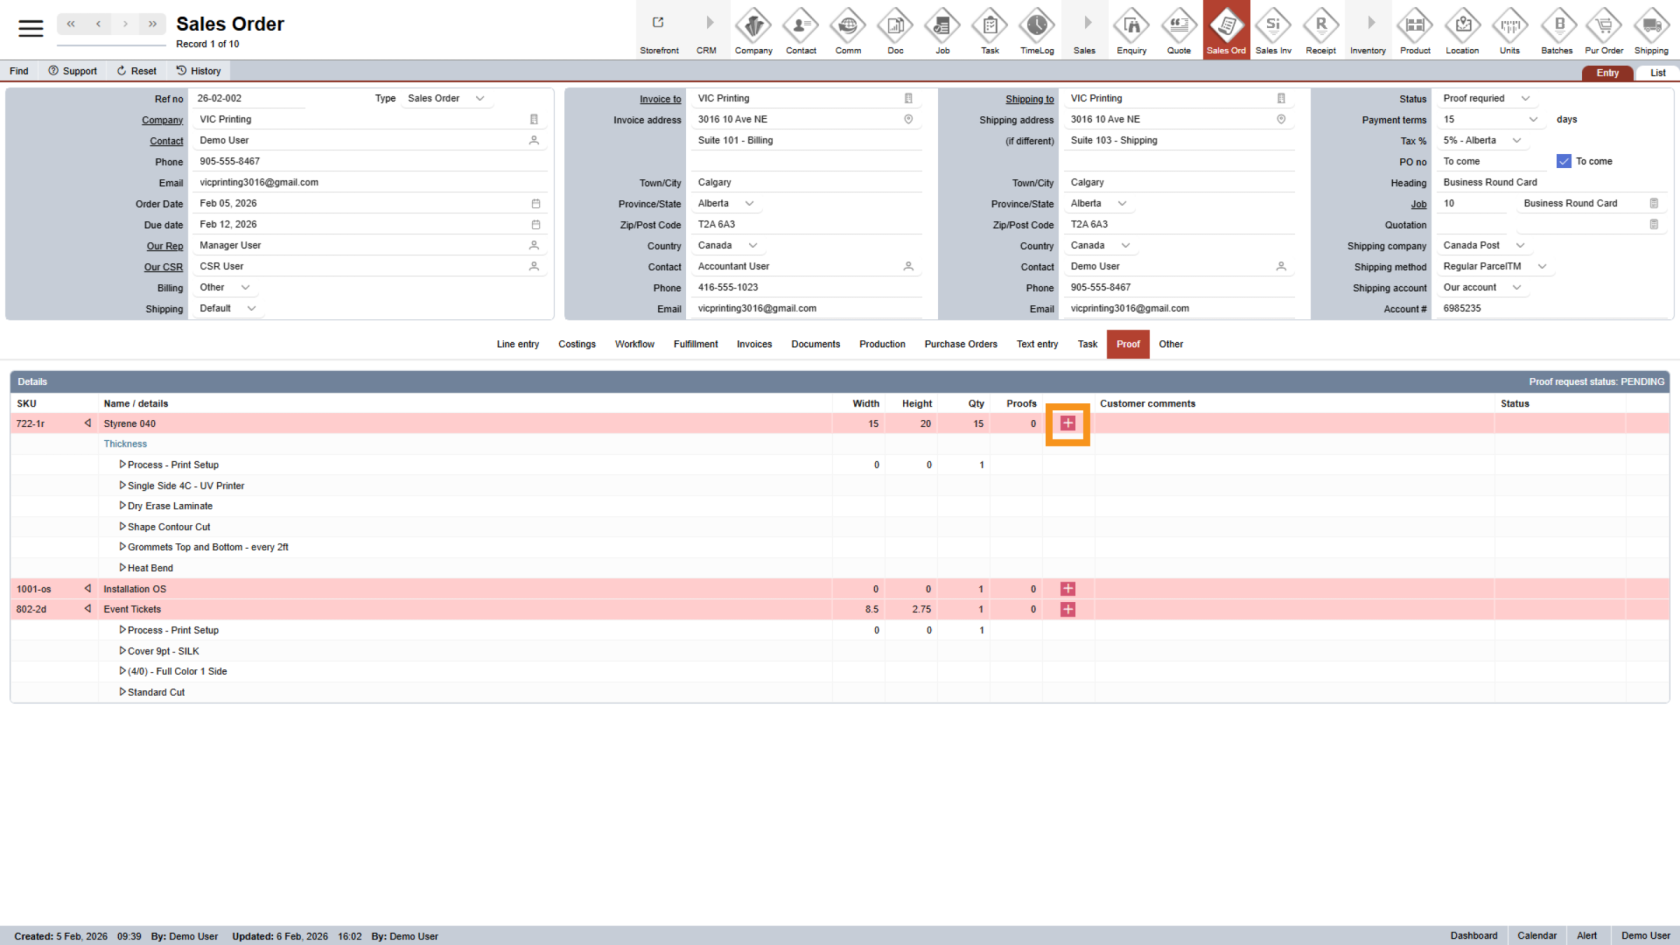This screenshot has width=1680, height=945.
Task: Open the Quote module icon
Action: click(1178, 31)
